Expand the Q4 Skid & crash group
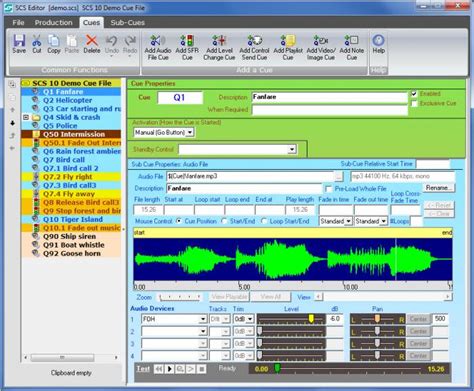 click(26, 117)
